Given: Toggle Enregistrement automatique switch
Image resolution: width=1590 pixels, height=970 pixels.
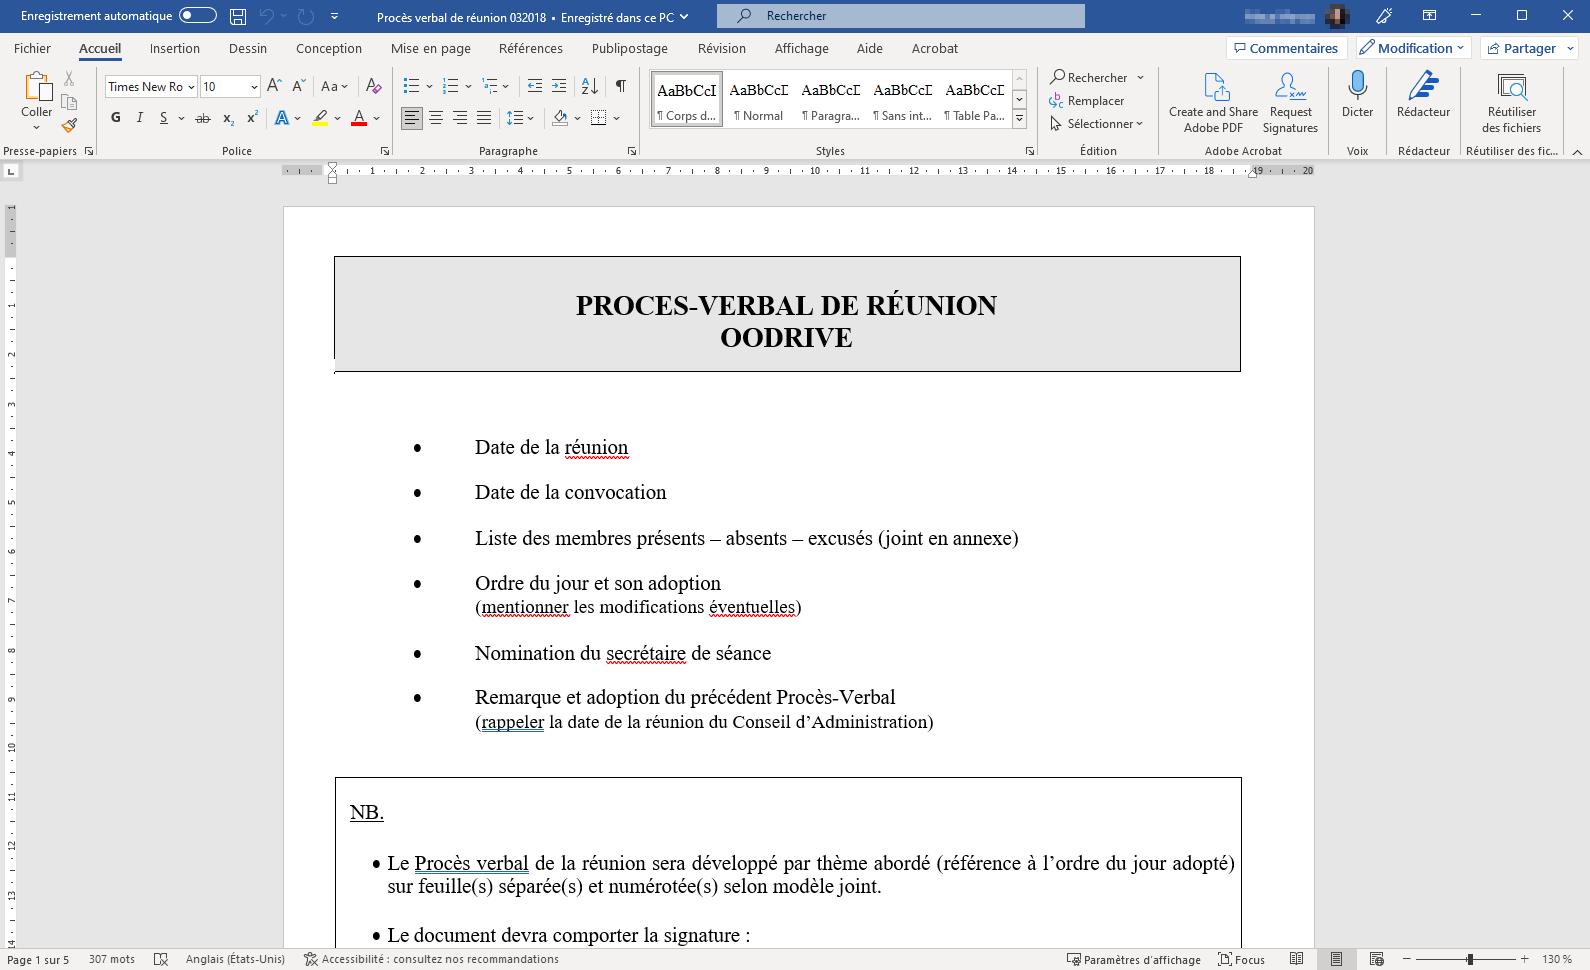Looking at the screenshot, I should (198, 16).
